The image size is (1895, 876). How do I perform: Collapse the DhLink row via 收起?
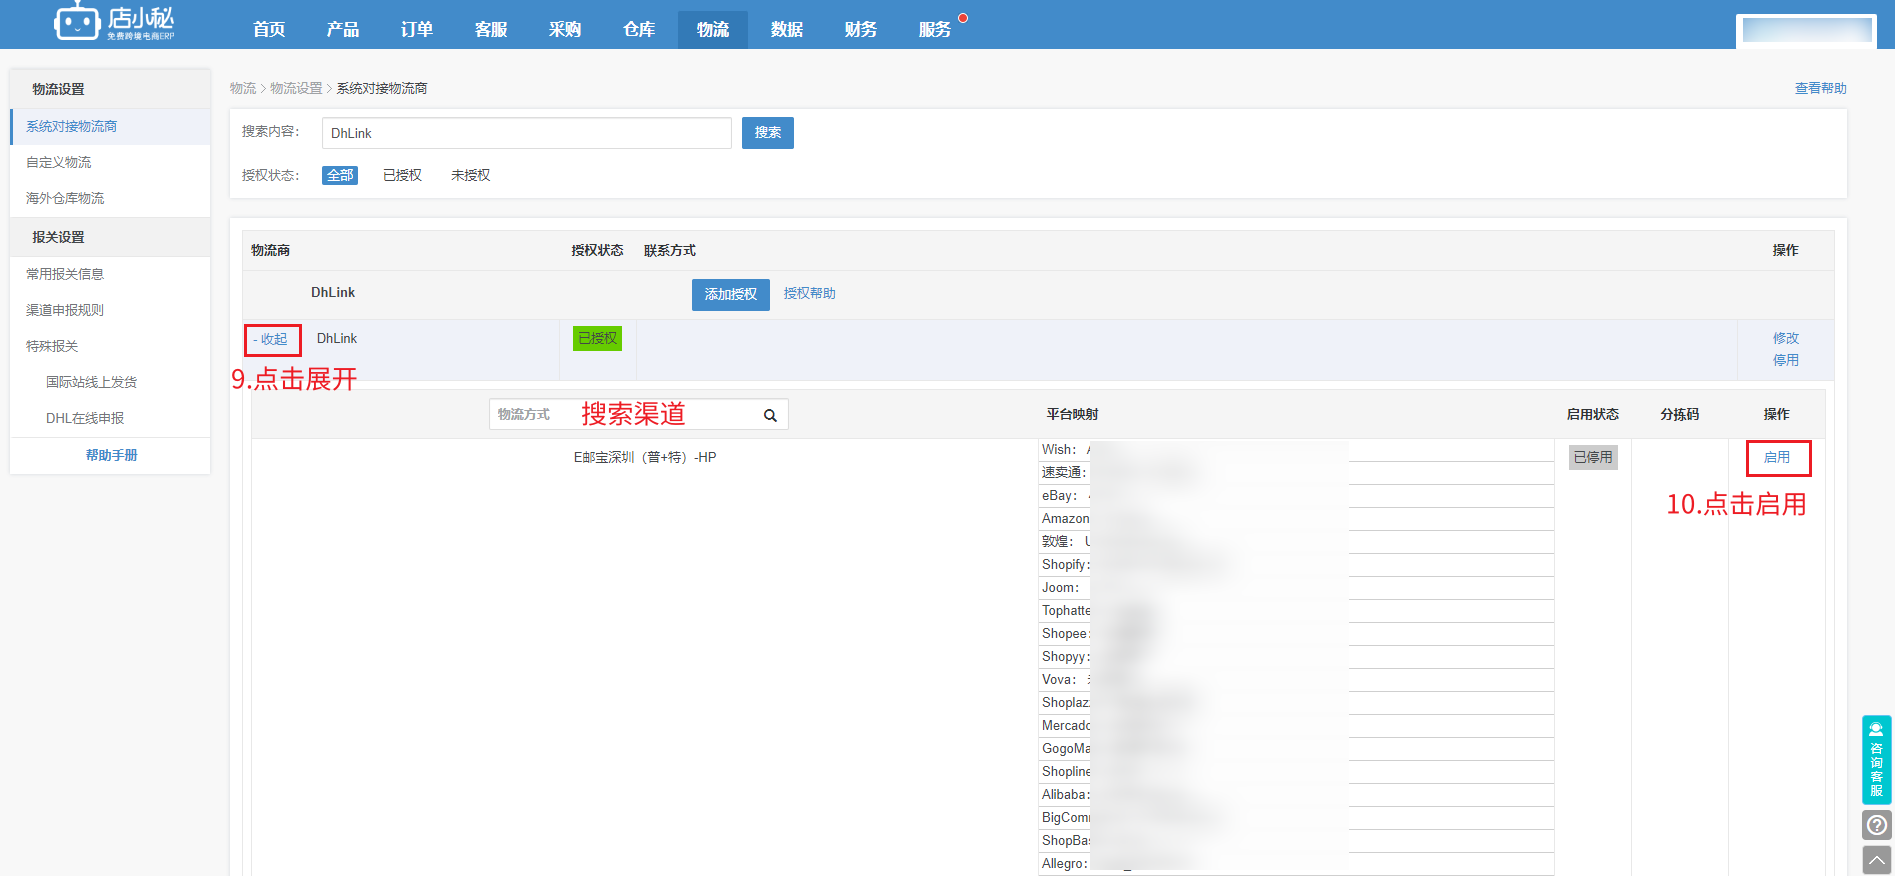(x=271, y=339)
